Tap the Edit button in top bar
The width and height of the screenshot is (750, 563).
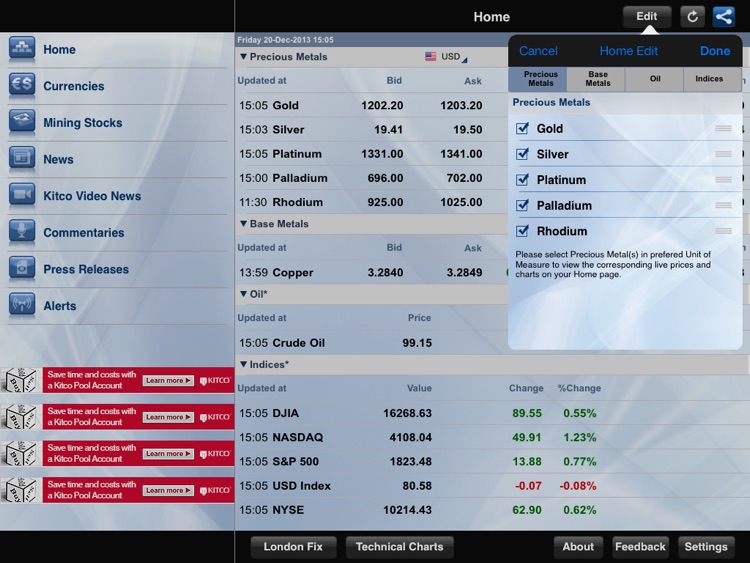[x=647, y=17]
